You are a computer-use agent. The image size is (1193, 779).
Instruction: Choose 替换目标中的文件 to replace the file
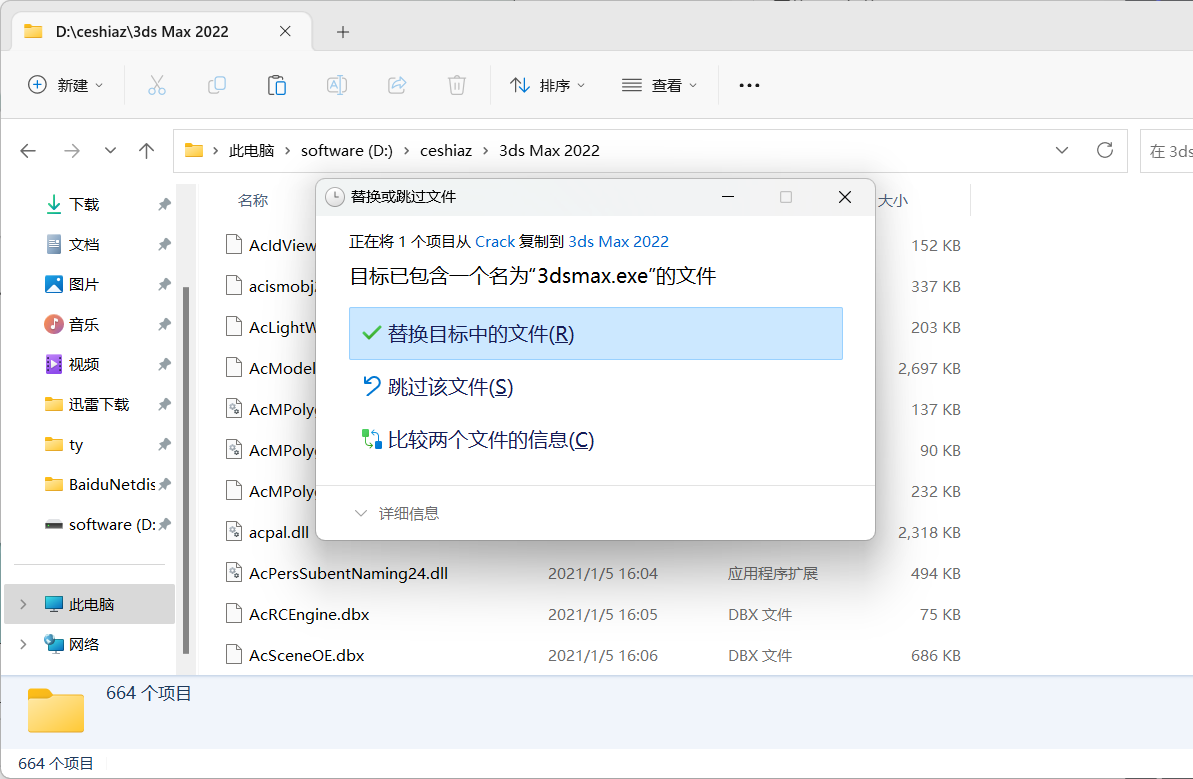click(x=596, y=333)
